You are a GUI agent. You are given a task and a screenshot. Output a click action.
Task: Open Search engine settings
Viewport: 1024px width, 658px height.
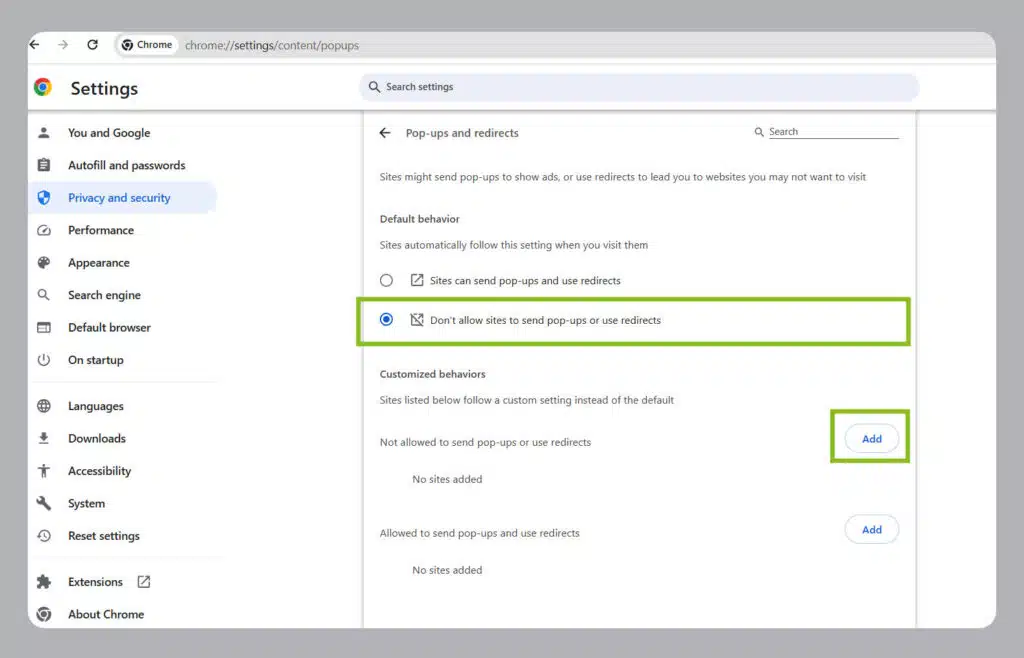[104, 295]
